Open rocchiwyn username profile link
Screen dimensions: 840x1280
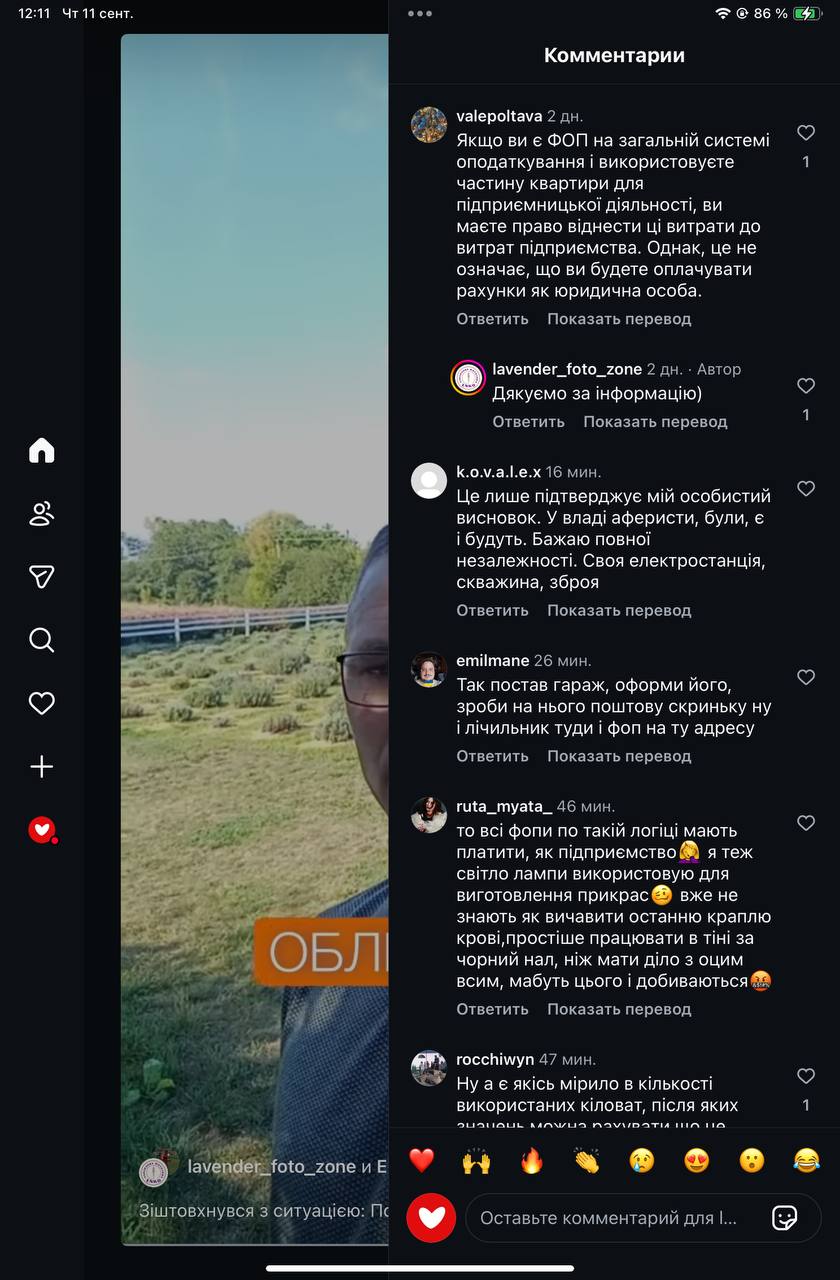point(496,1059)
